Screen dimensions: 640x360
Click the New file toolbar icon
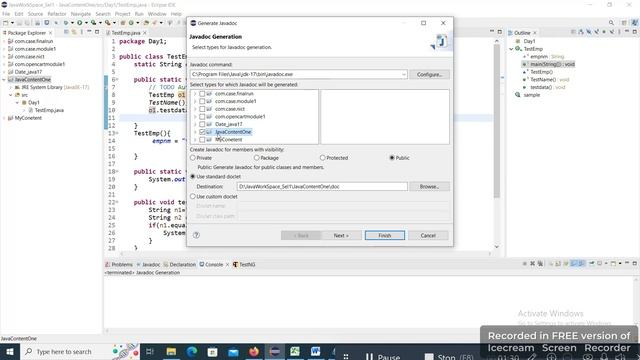tap(6, 23)
